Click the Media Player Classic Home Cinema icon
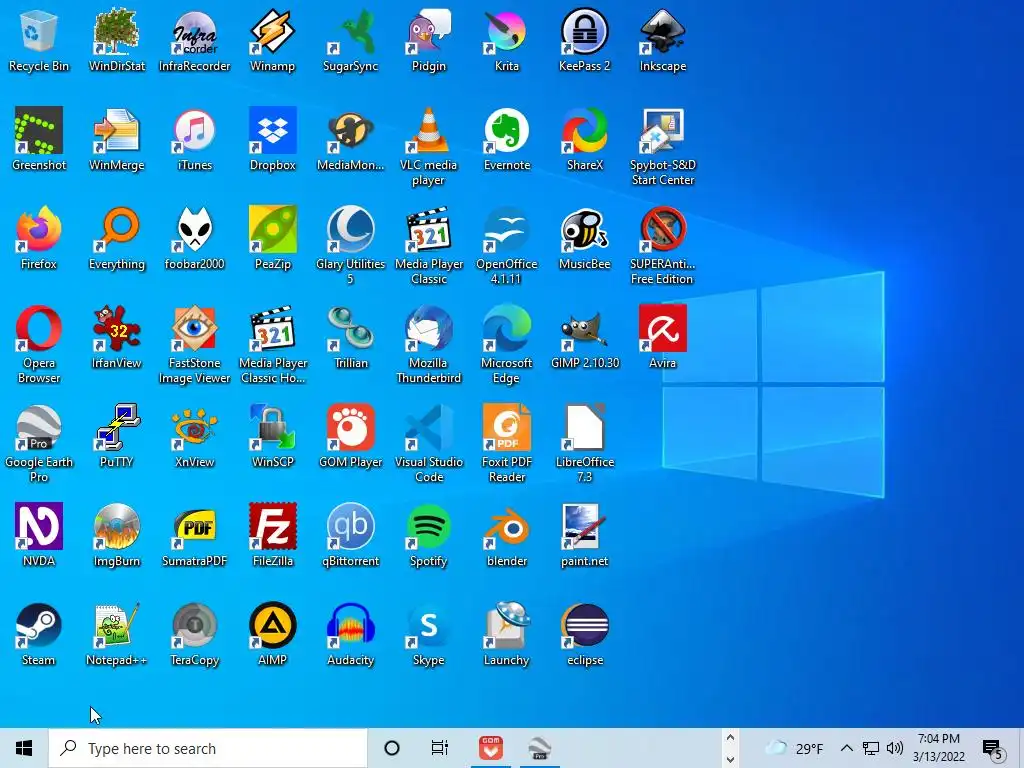Screen dimensions: 1024x768 coord(272,345)
